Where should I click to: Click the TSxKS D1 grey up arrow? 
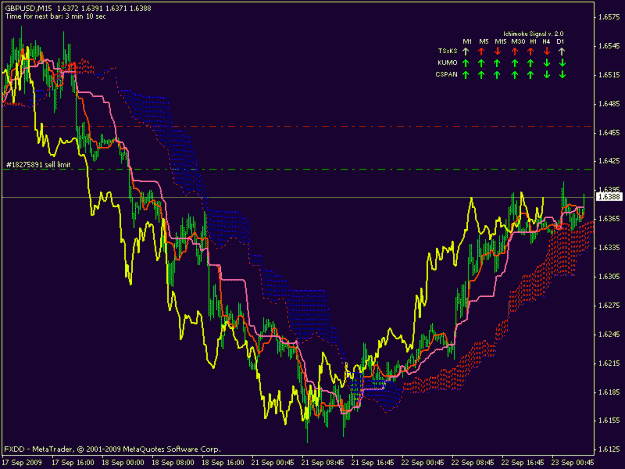(562, 51)
